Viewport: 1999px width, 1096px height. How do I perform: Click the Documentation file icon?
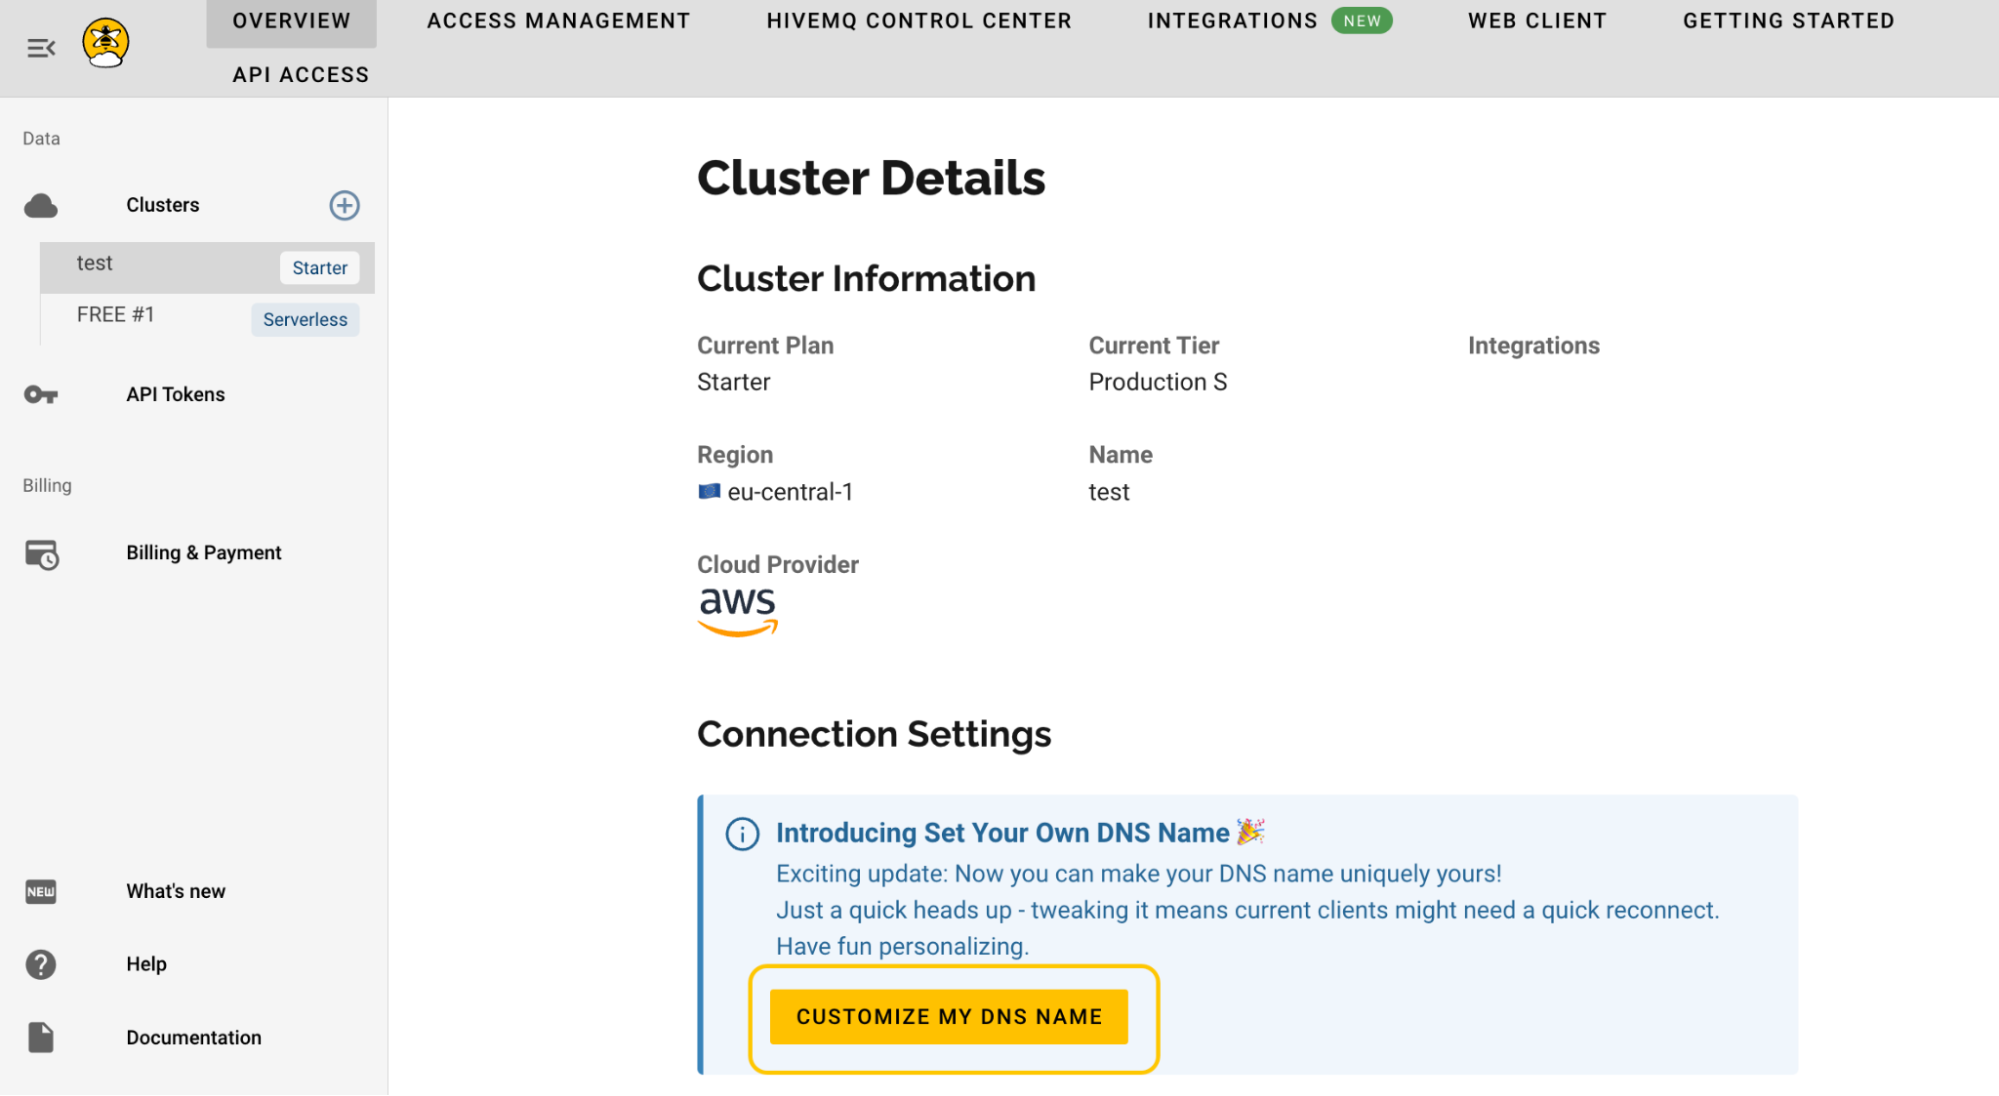(x=41, y=1037)
